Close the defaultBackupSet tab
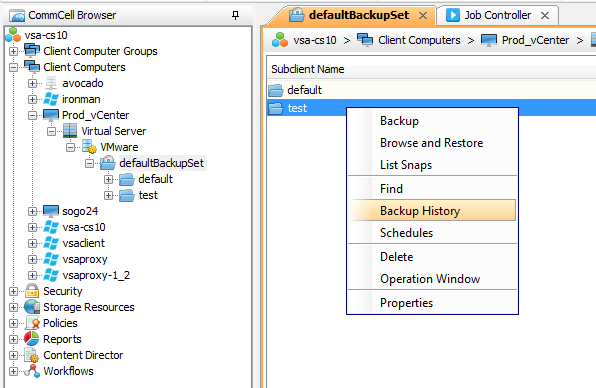The width and height of the screenshot is (596, 388). 423,16
